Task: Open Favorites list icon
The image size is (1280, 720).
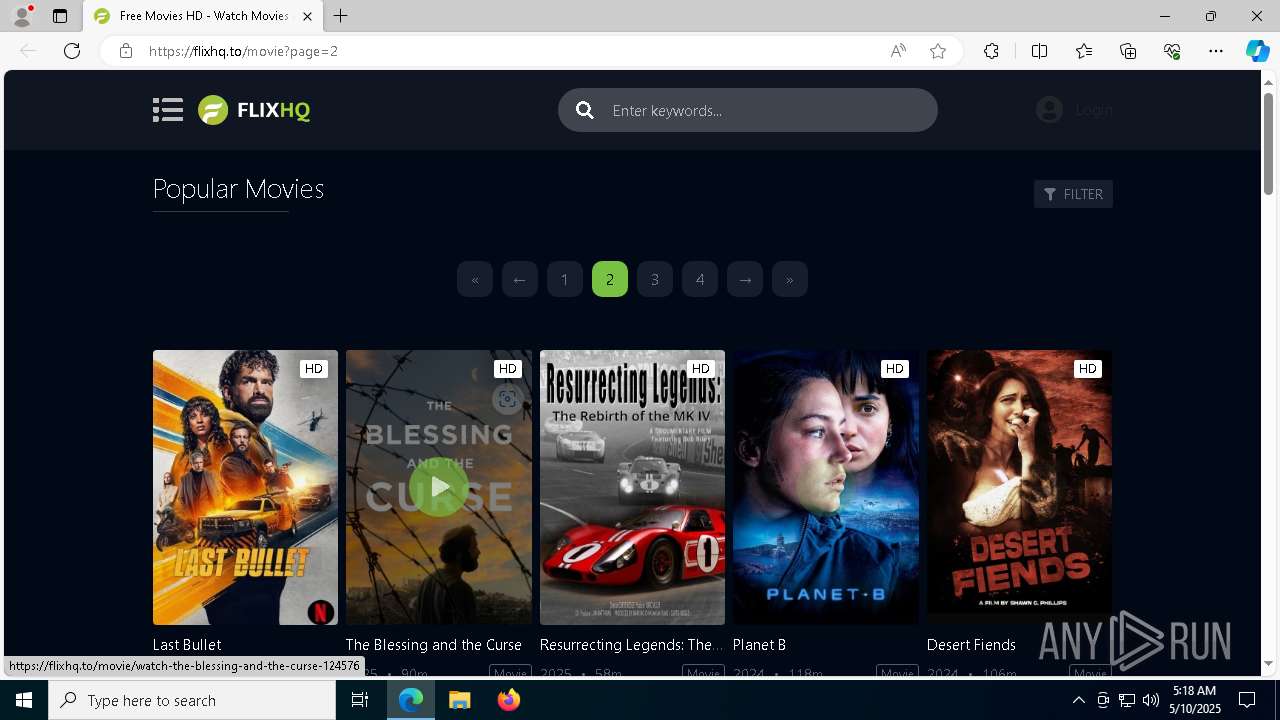Action: [x=1084, y=51]
